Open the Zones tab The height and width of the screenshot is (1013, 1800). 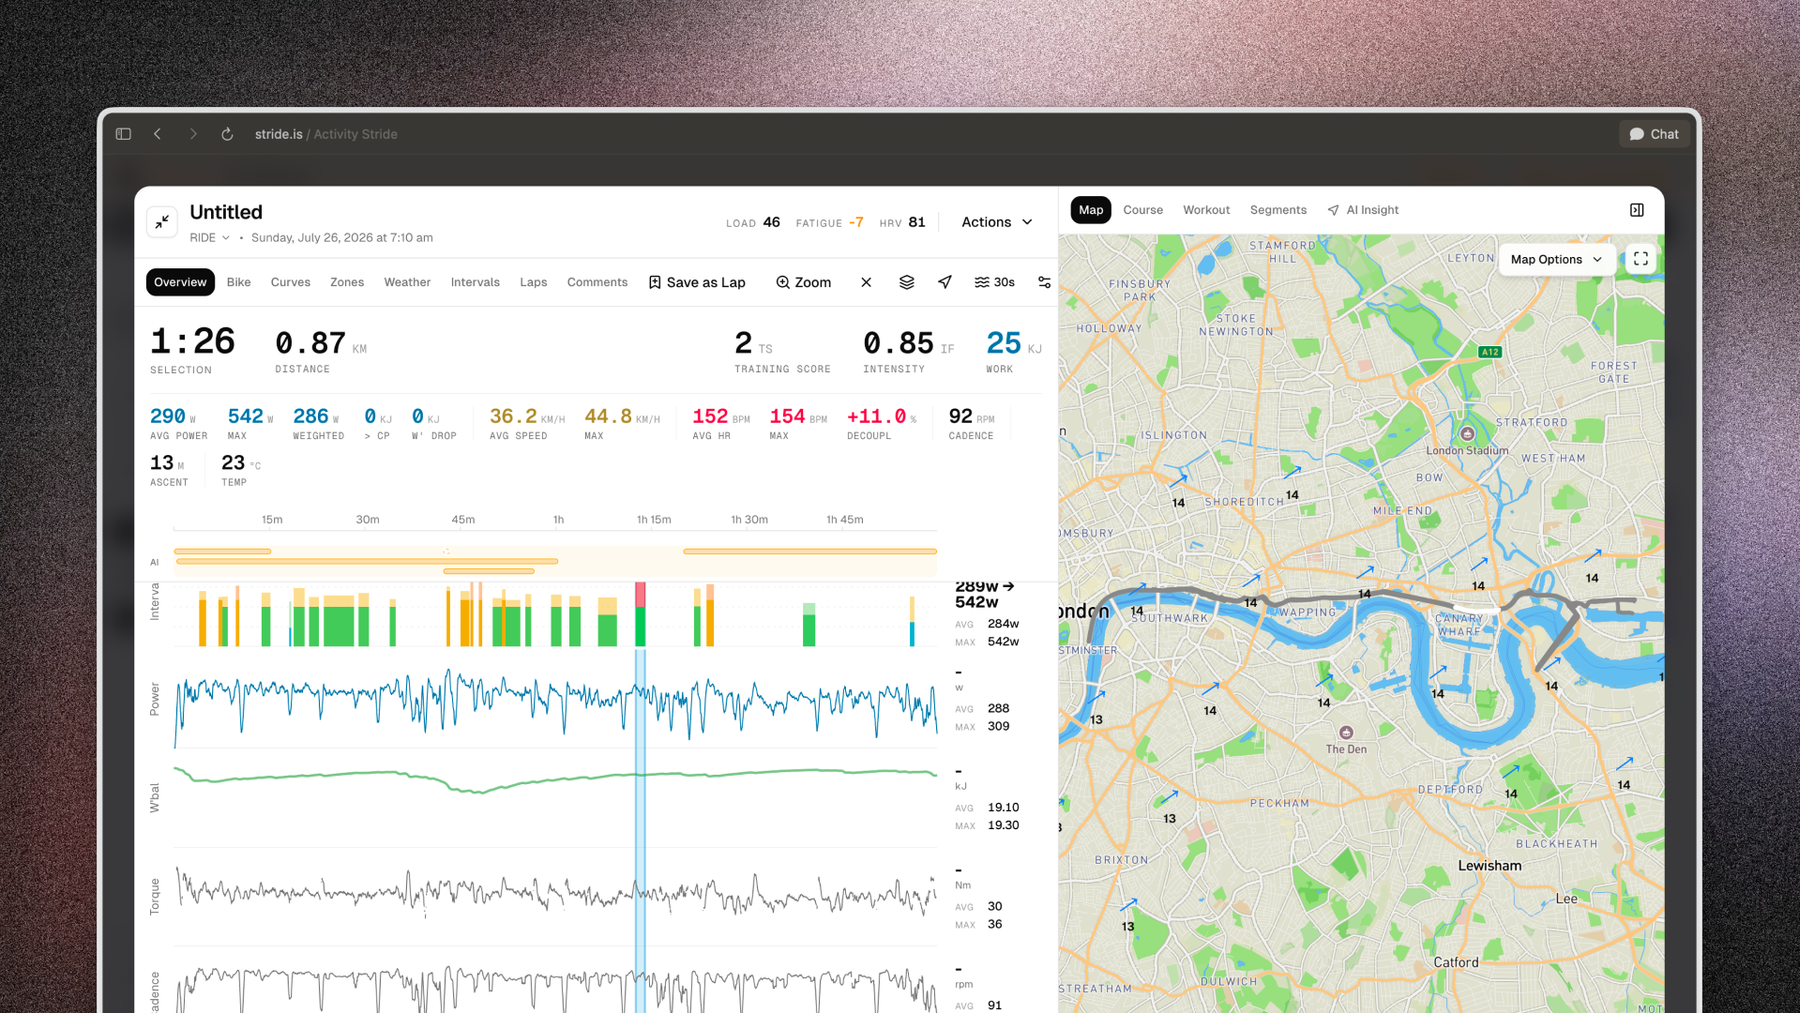pyautogui.click(x=347, y=282)
